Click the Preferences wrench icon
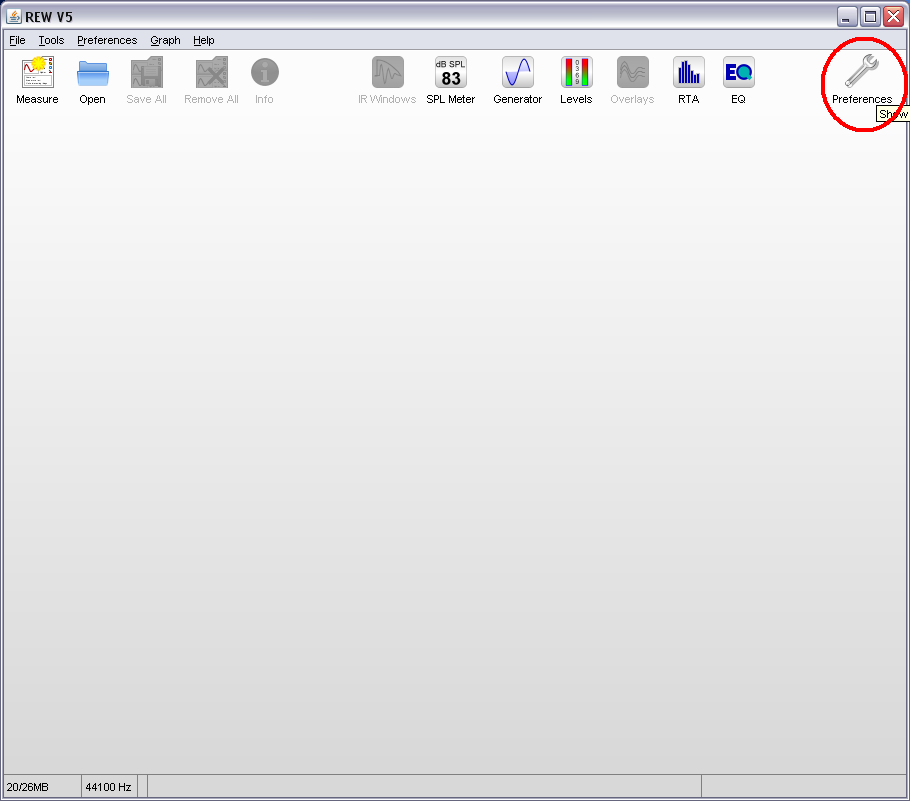This screenshot has width=910, height=801. [x=861, y=73]
